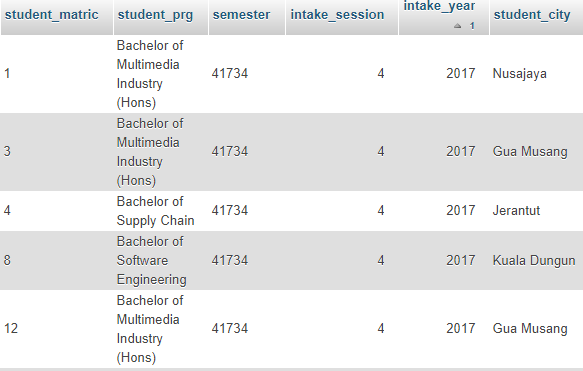Sort by intake_year column header
This screenshot has width=583, height=371.
(x=439, y=6)
